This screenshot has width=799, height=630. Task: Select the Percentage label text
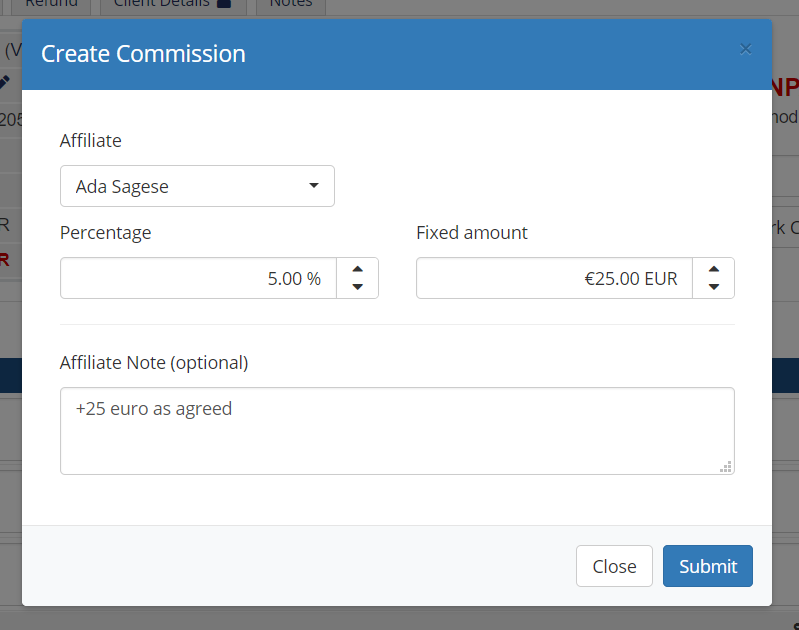pos(105,233)
